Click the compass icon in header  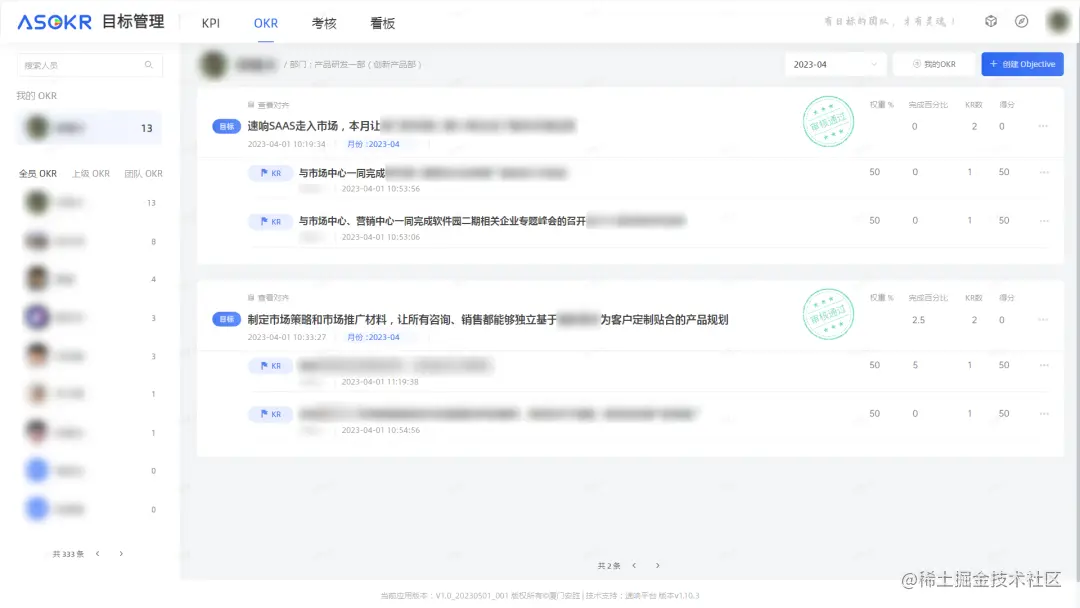[x=1021, y=21]
